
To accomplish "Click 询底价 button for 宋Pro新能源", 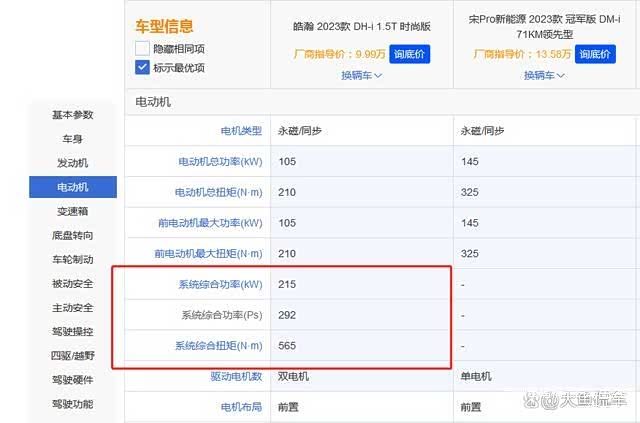I will point(594,53).
